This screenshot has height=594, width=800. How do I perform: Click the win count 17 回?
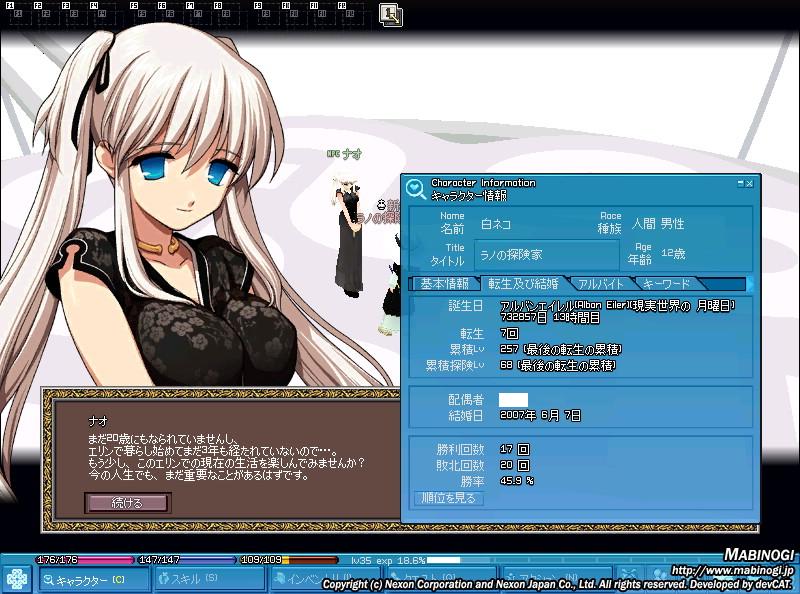tap(515, 450)
